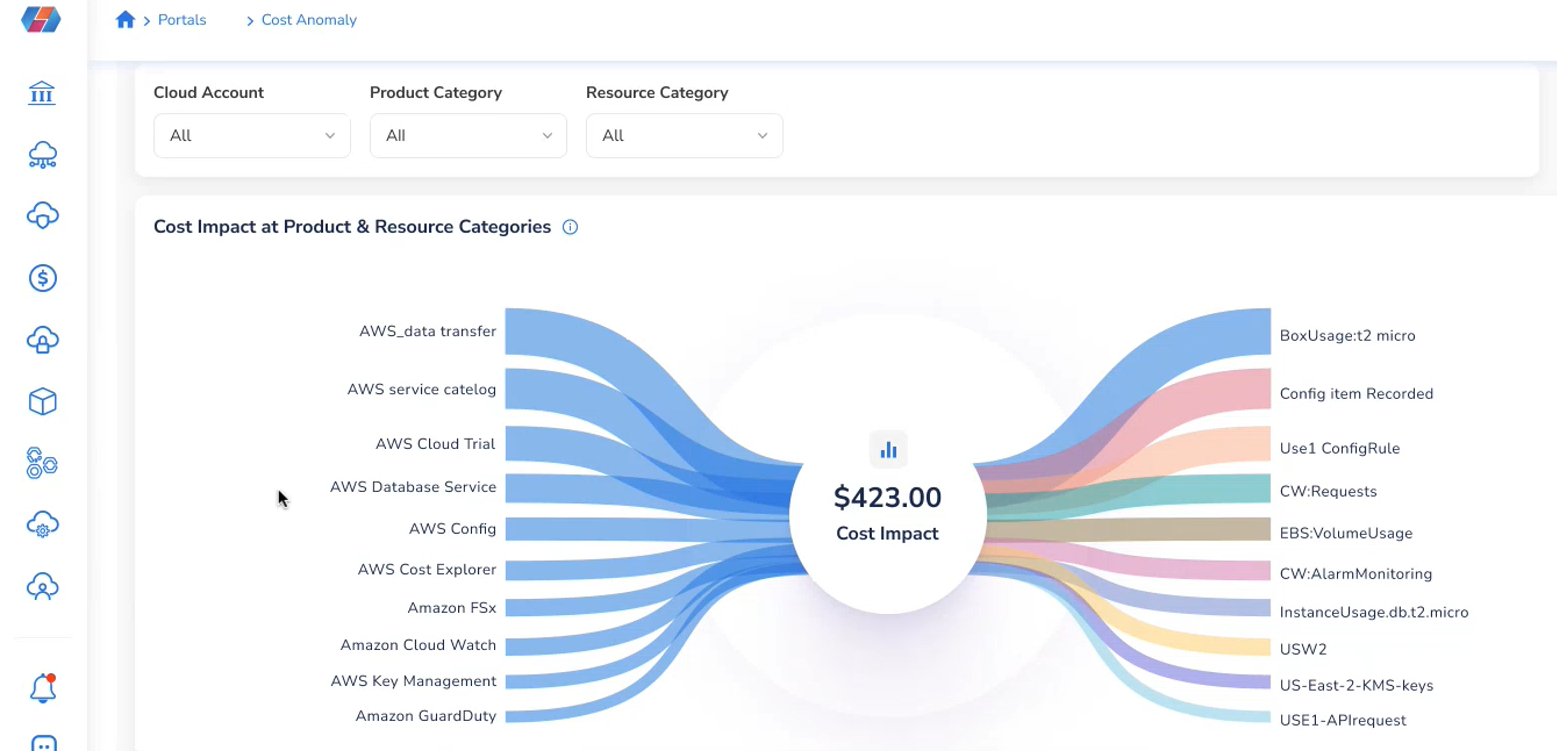Select USW2 label
Screen dimensions: 1557x751
[1303, 649]
